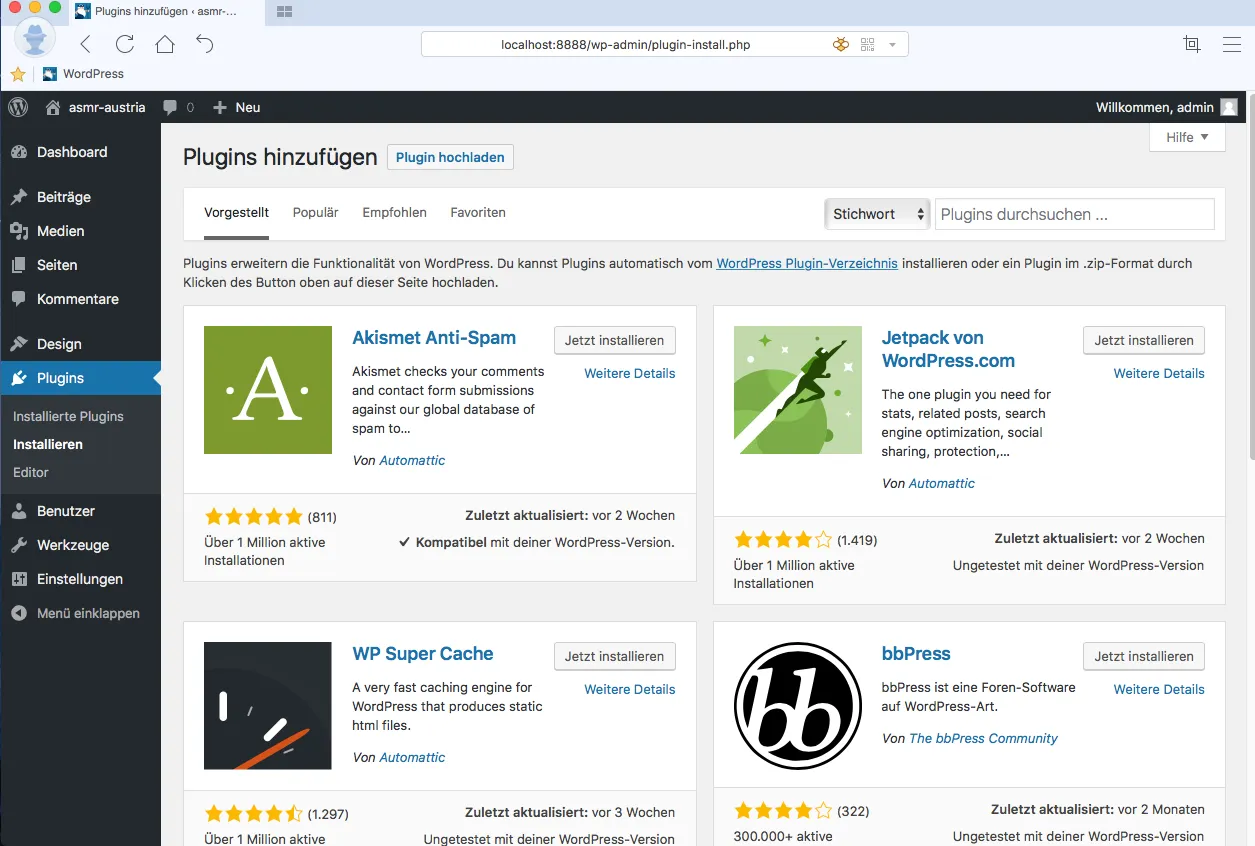Image resolution: width=1255 pixels, height=846 pixels.
Task: Open Einstellungen in sidebar
Action: tap(80, 579)
